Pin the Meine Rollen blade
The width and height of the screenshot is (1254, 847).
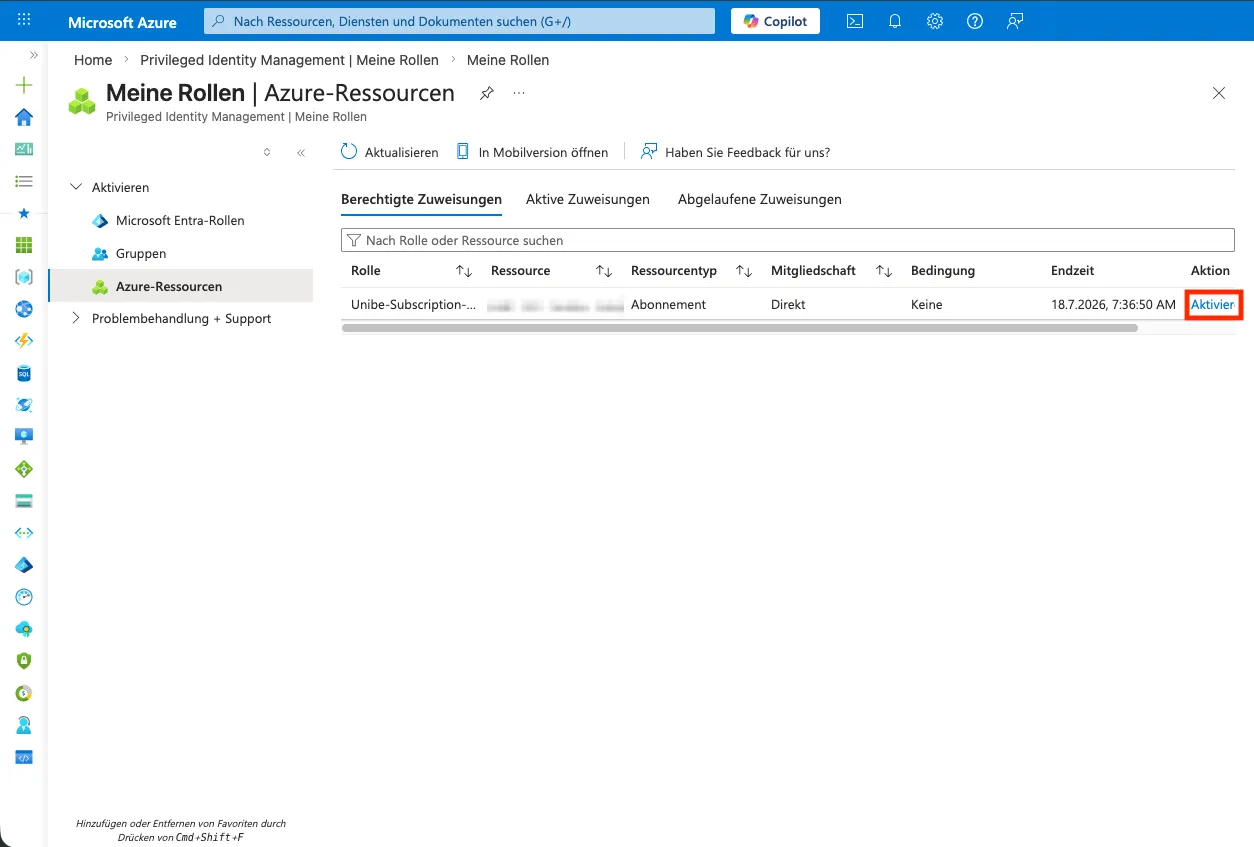(486, 93)
